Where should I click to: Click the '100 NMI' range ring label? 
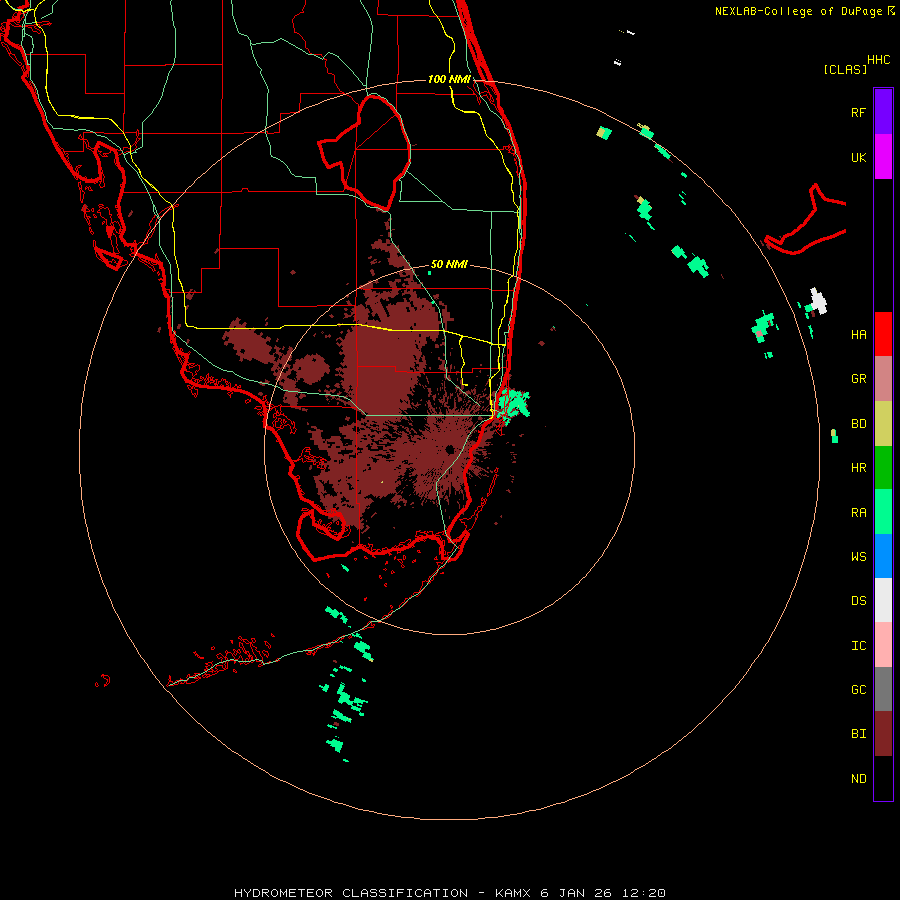tap(449, 79)
